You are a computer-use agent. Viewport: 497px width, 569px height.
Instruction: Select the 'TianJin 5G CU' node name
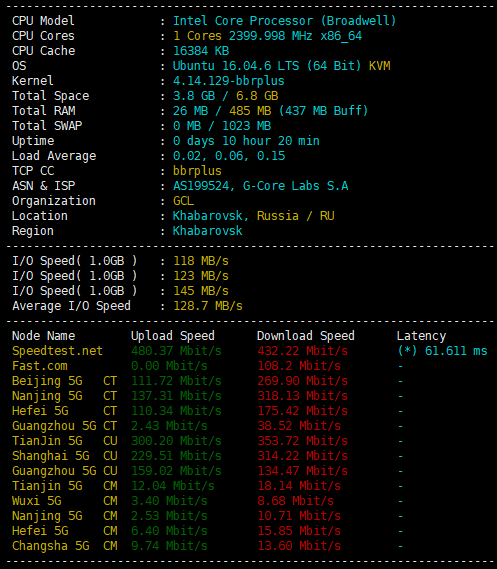pyautogui.click(x=65, y=441)
